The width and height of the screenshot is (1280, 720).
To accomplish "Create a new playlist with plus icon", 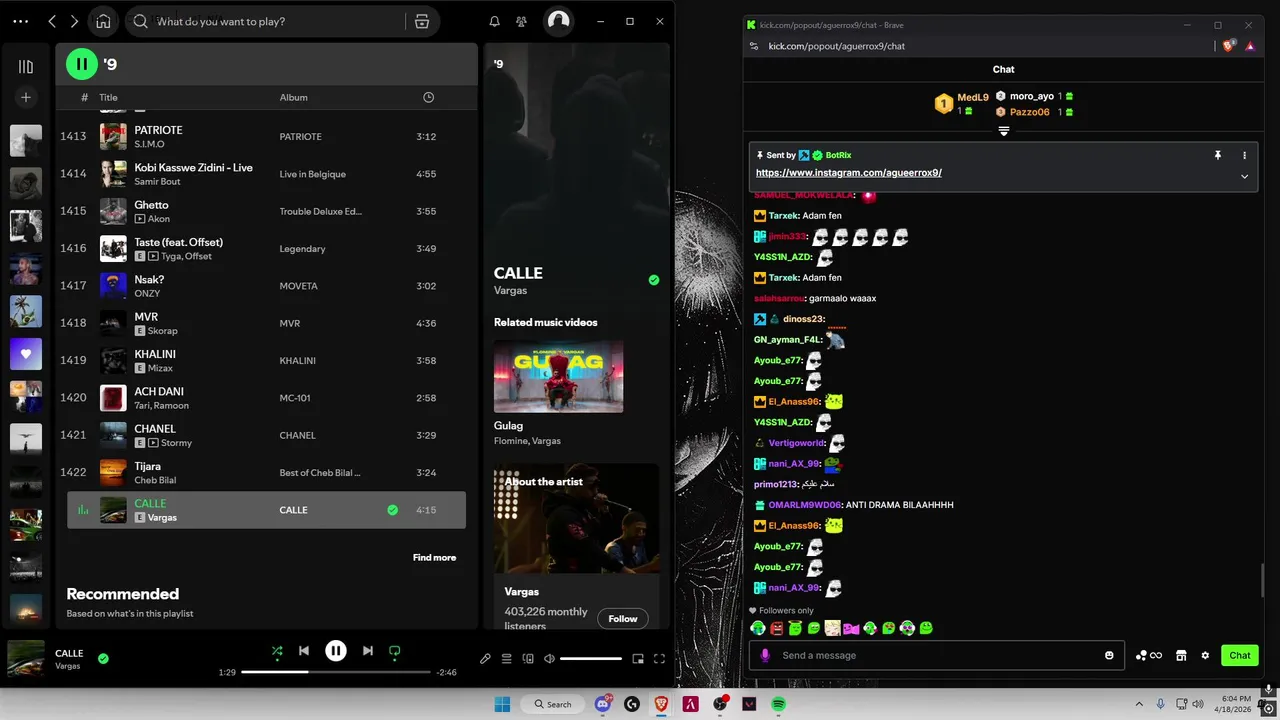I will pyautogui.click(x=26, y=97).
